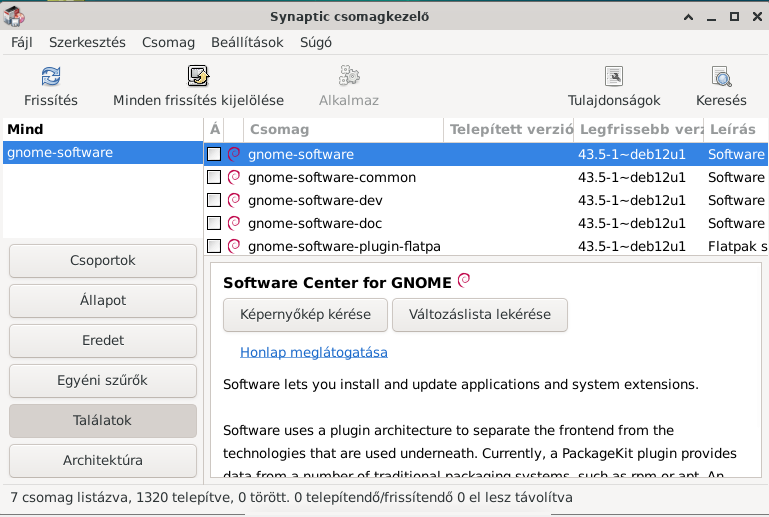Click the Mind list header
769x517 pixels.
[x=103, y=129]
